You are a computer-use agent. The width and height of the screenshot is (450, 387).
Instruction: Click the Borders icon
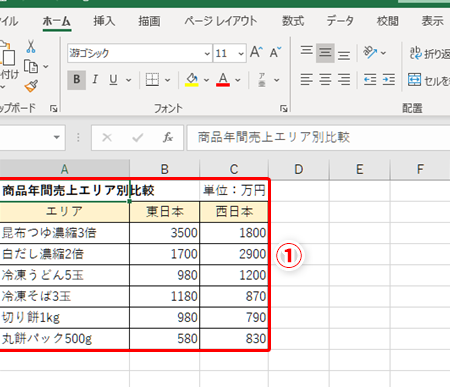[152, 80]
